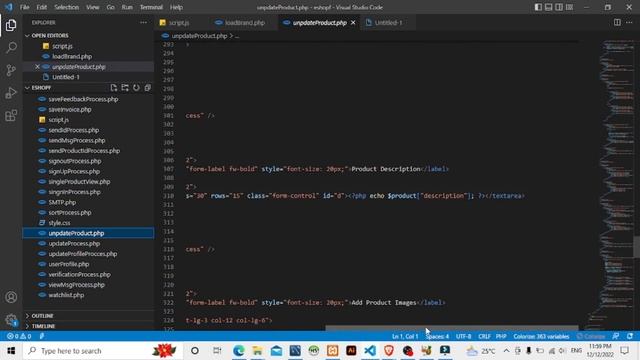640x360 pixels.
Task: Open the Search view icon
Action: 11,48
